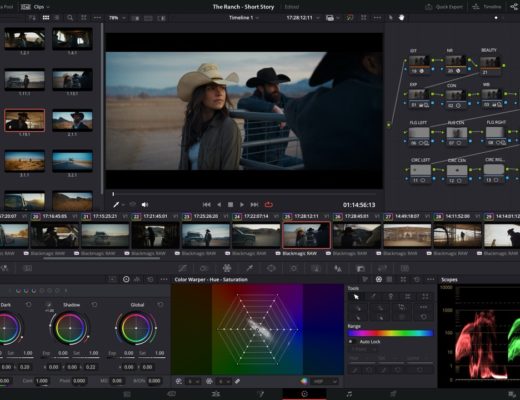Image resolution: width=520 pixels, height=400 pixels.
Task: Select timeline clip 23 thumbnail
Action: (206, 235)
